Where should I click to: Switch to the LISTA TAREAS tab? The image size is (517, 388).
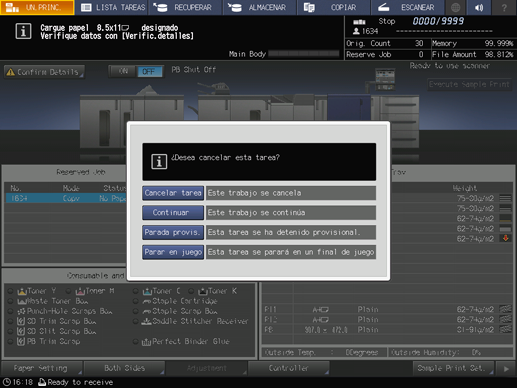[x=113, y=7]
